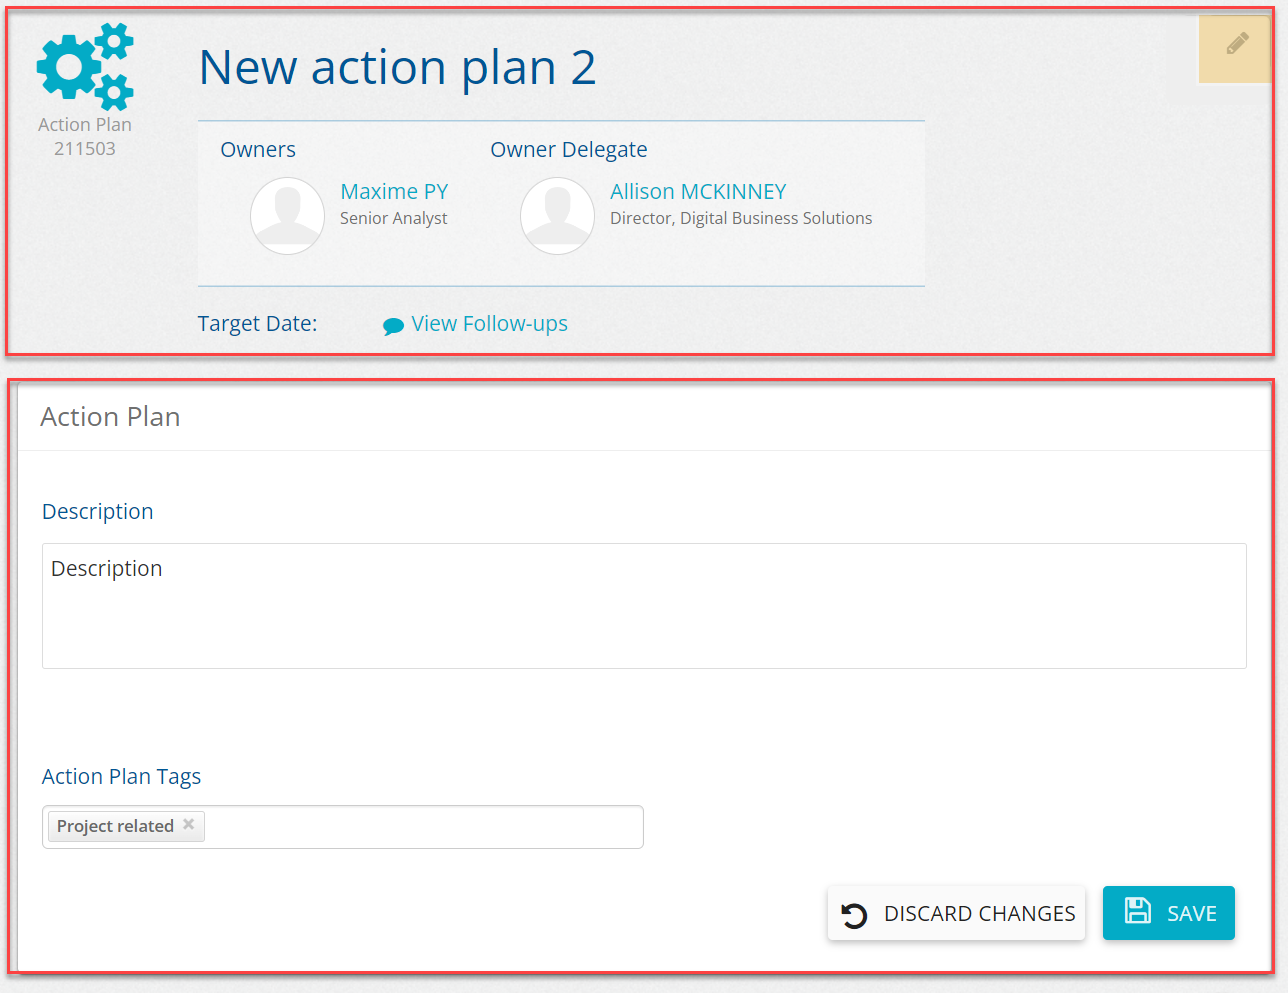The width and height of the screenshot is (1288, 993).
Task: Click the Target Date label
Action: (x=257, y=324)
